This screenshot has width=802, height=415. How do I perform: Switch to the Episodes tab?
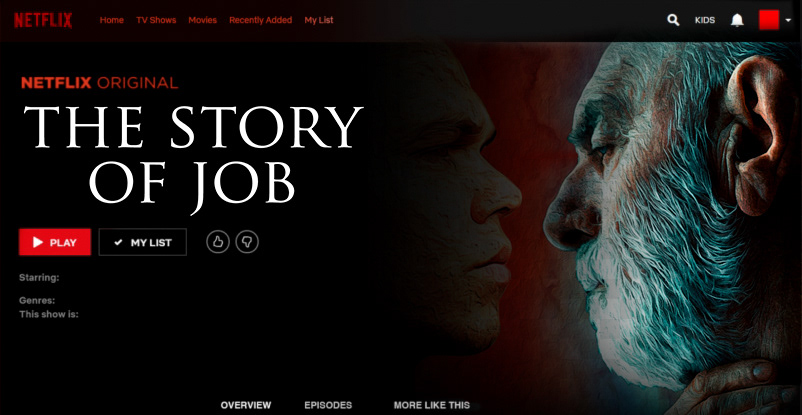pos(328,405)
